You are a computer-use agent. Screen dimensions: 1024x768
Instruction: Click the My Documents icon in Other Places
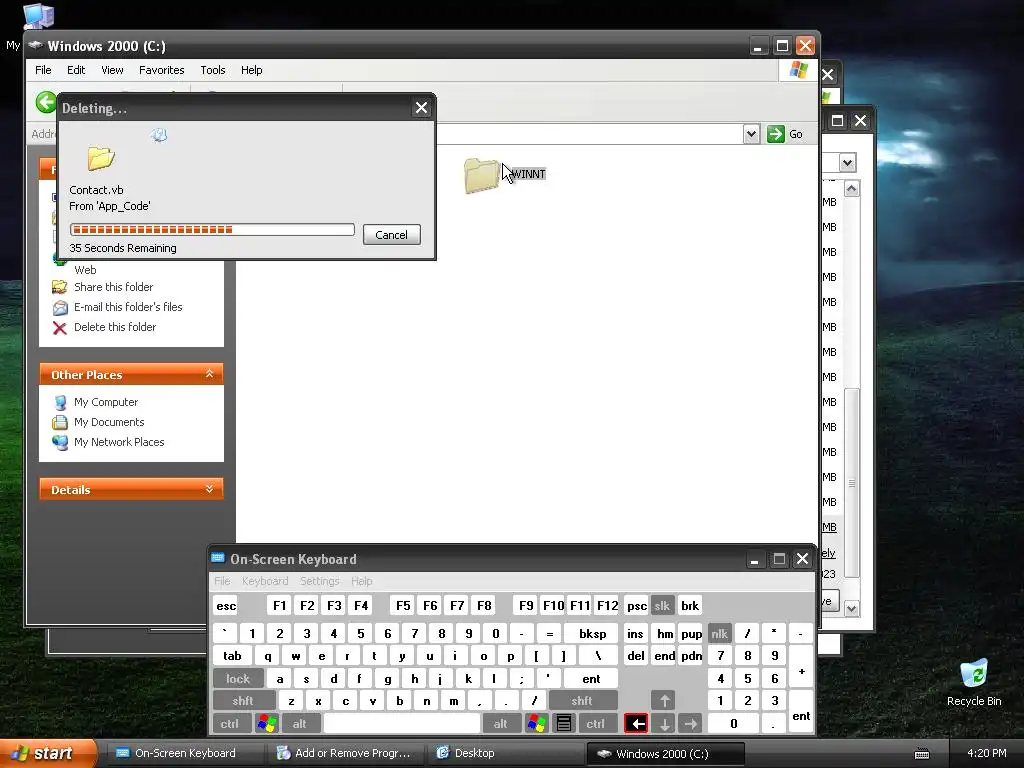[x=60, y=423]
